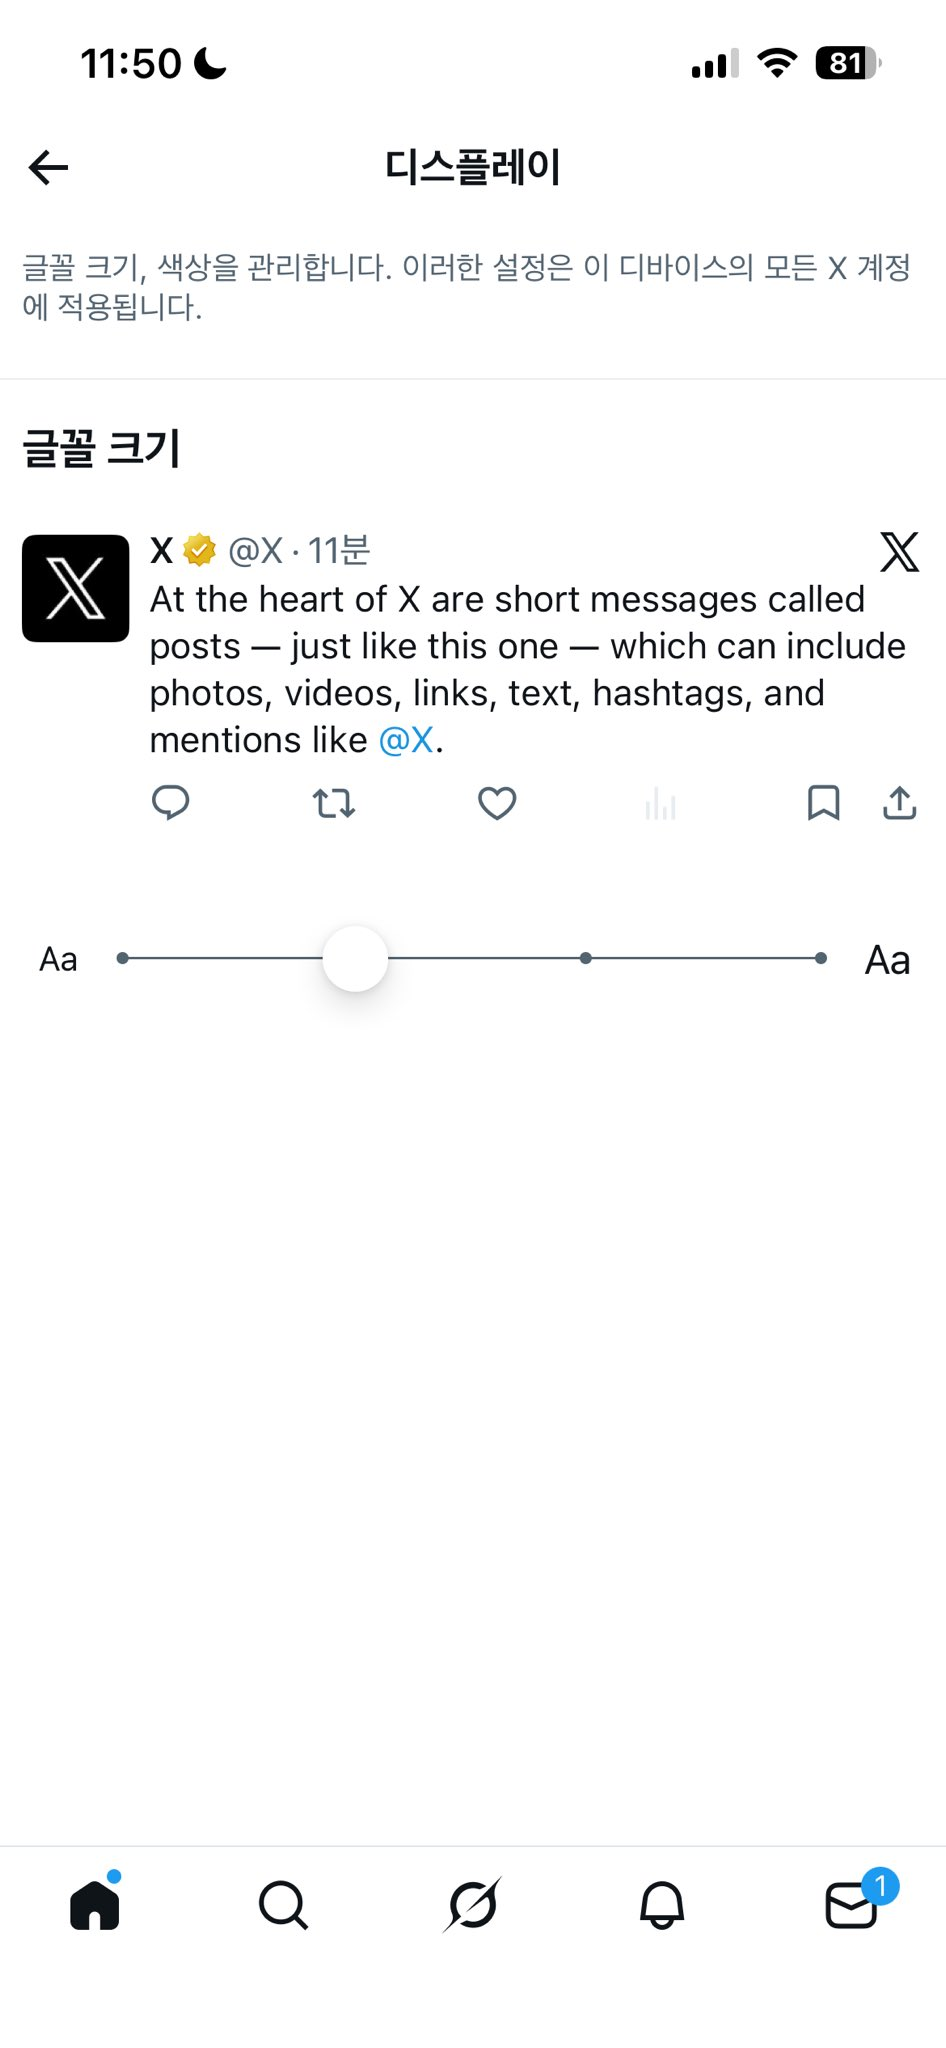This screenshot has width=946, height=2048.
Task: Bookmark the sample post
Action: coord(823,803)
